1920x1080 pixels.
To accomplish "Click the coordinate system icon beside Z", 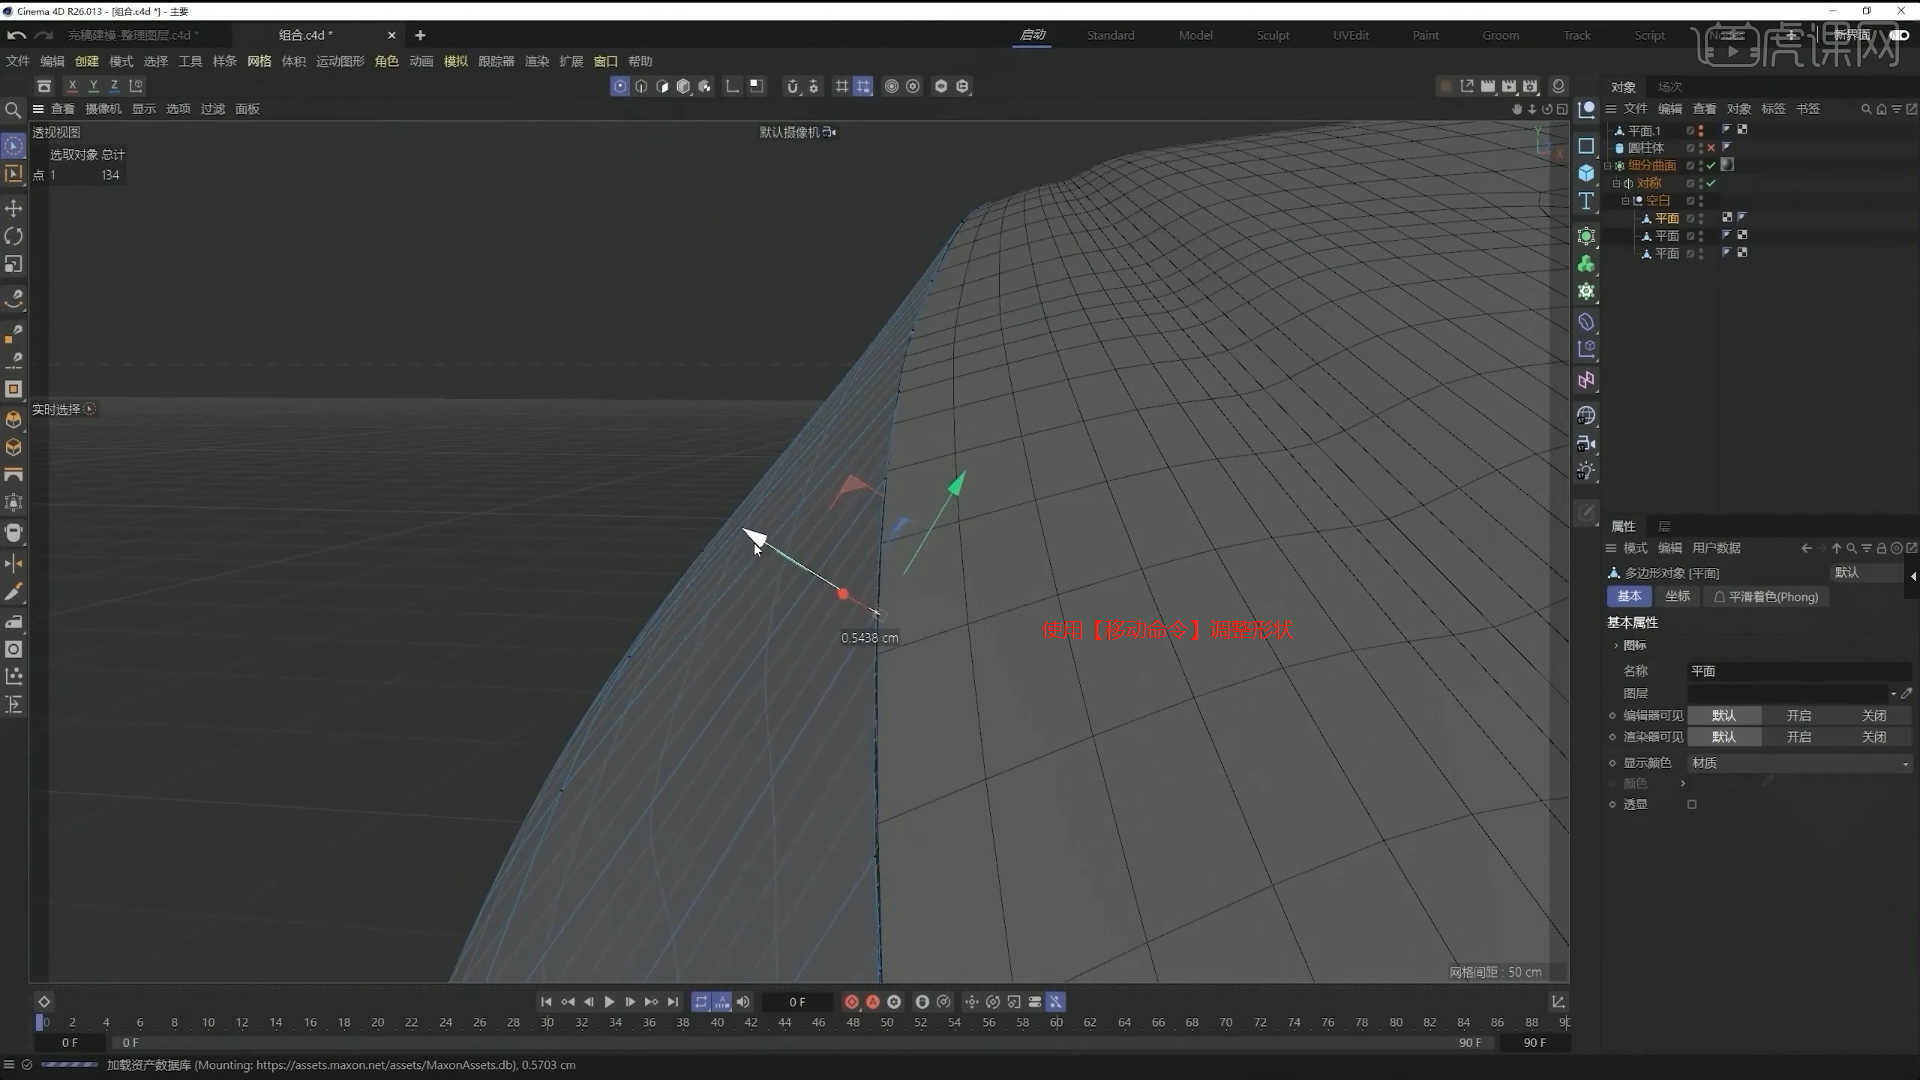I will (136, 86).
